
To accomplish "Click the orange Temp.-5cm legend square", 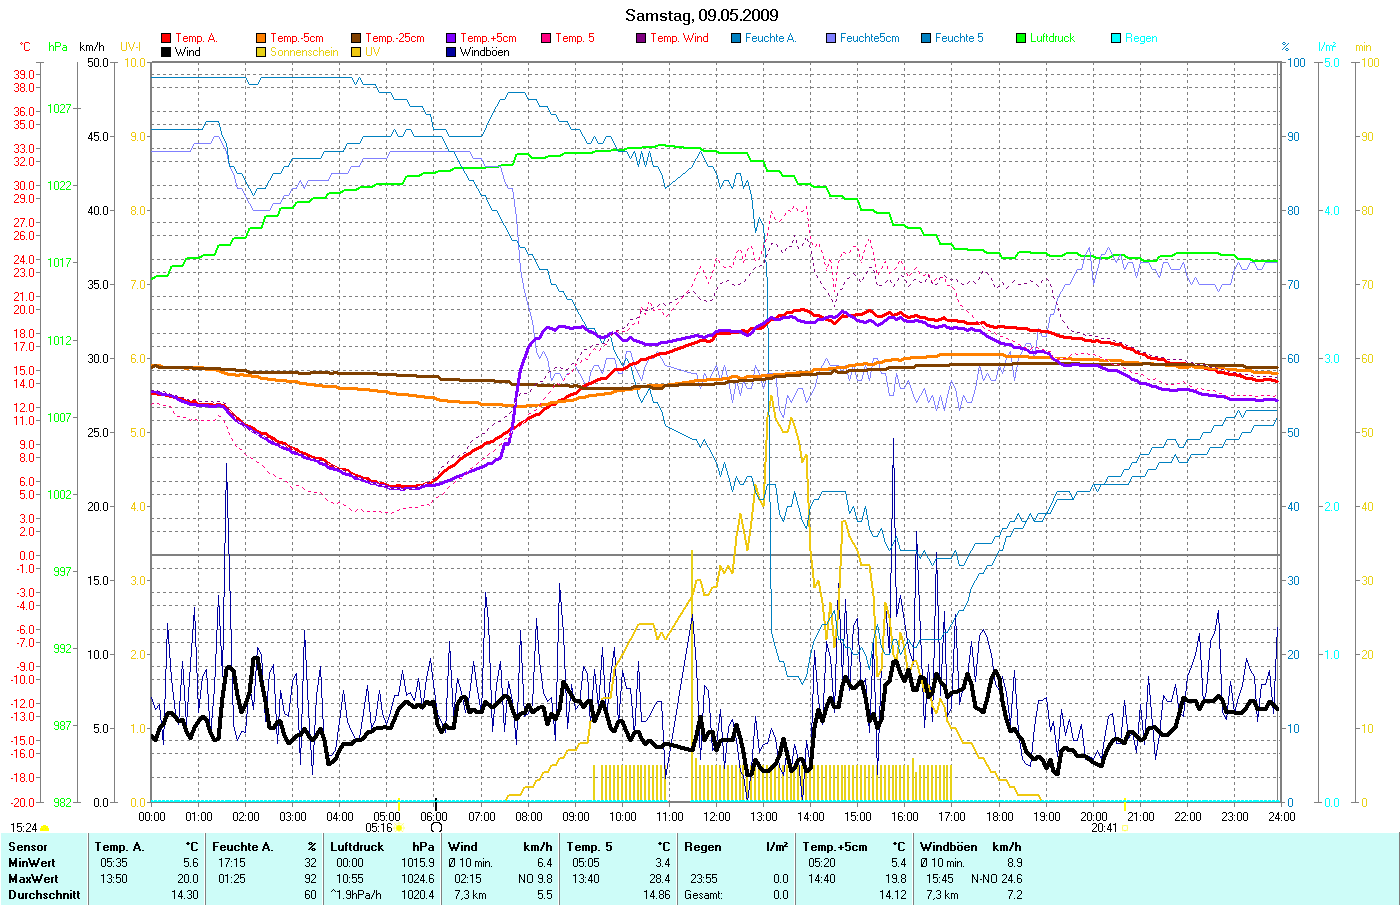I will [x=261, y=38].
